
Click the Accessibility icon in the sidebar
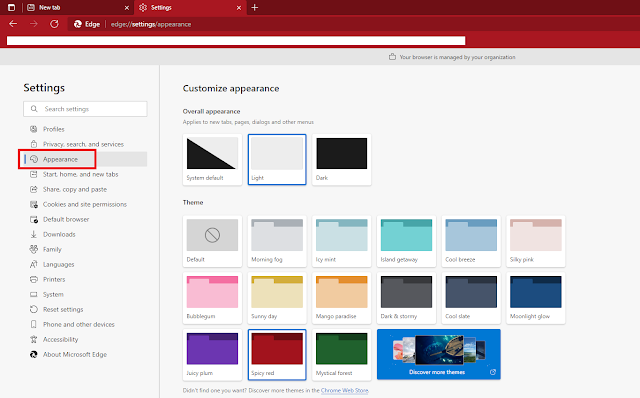point(34,339)
